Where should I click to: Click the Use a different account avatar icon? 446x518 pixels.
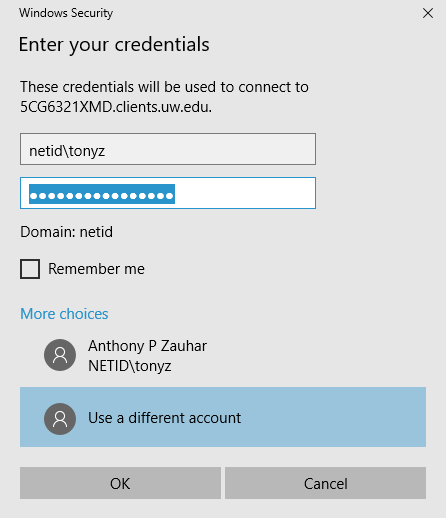click(x=60, y=419)
